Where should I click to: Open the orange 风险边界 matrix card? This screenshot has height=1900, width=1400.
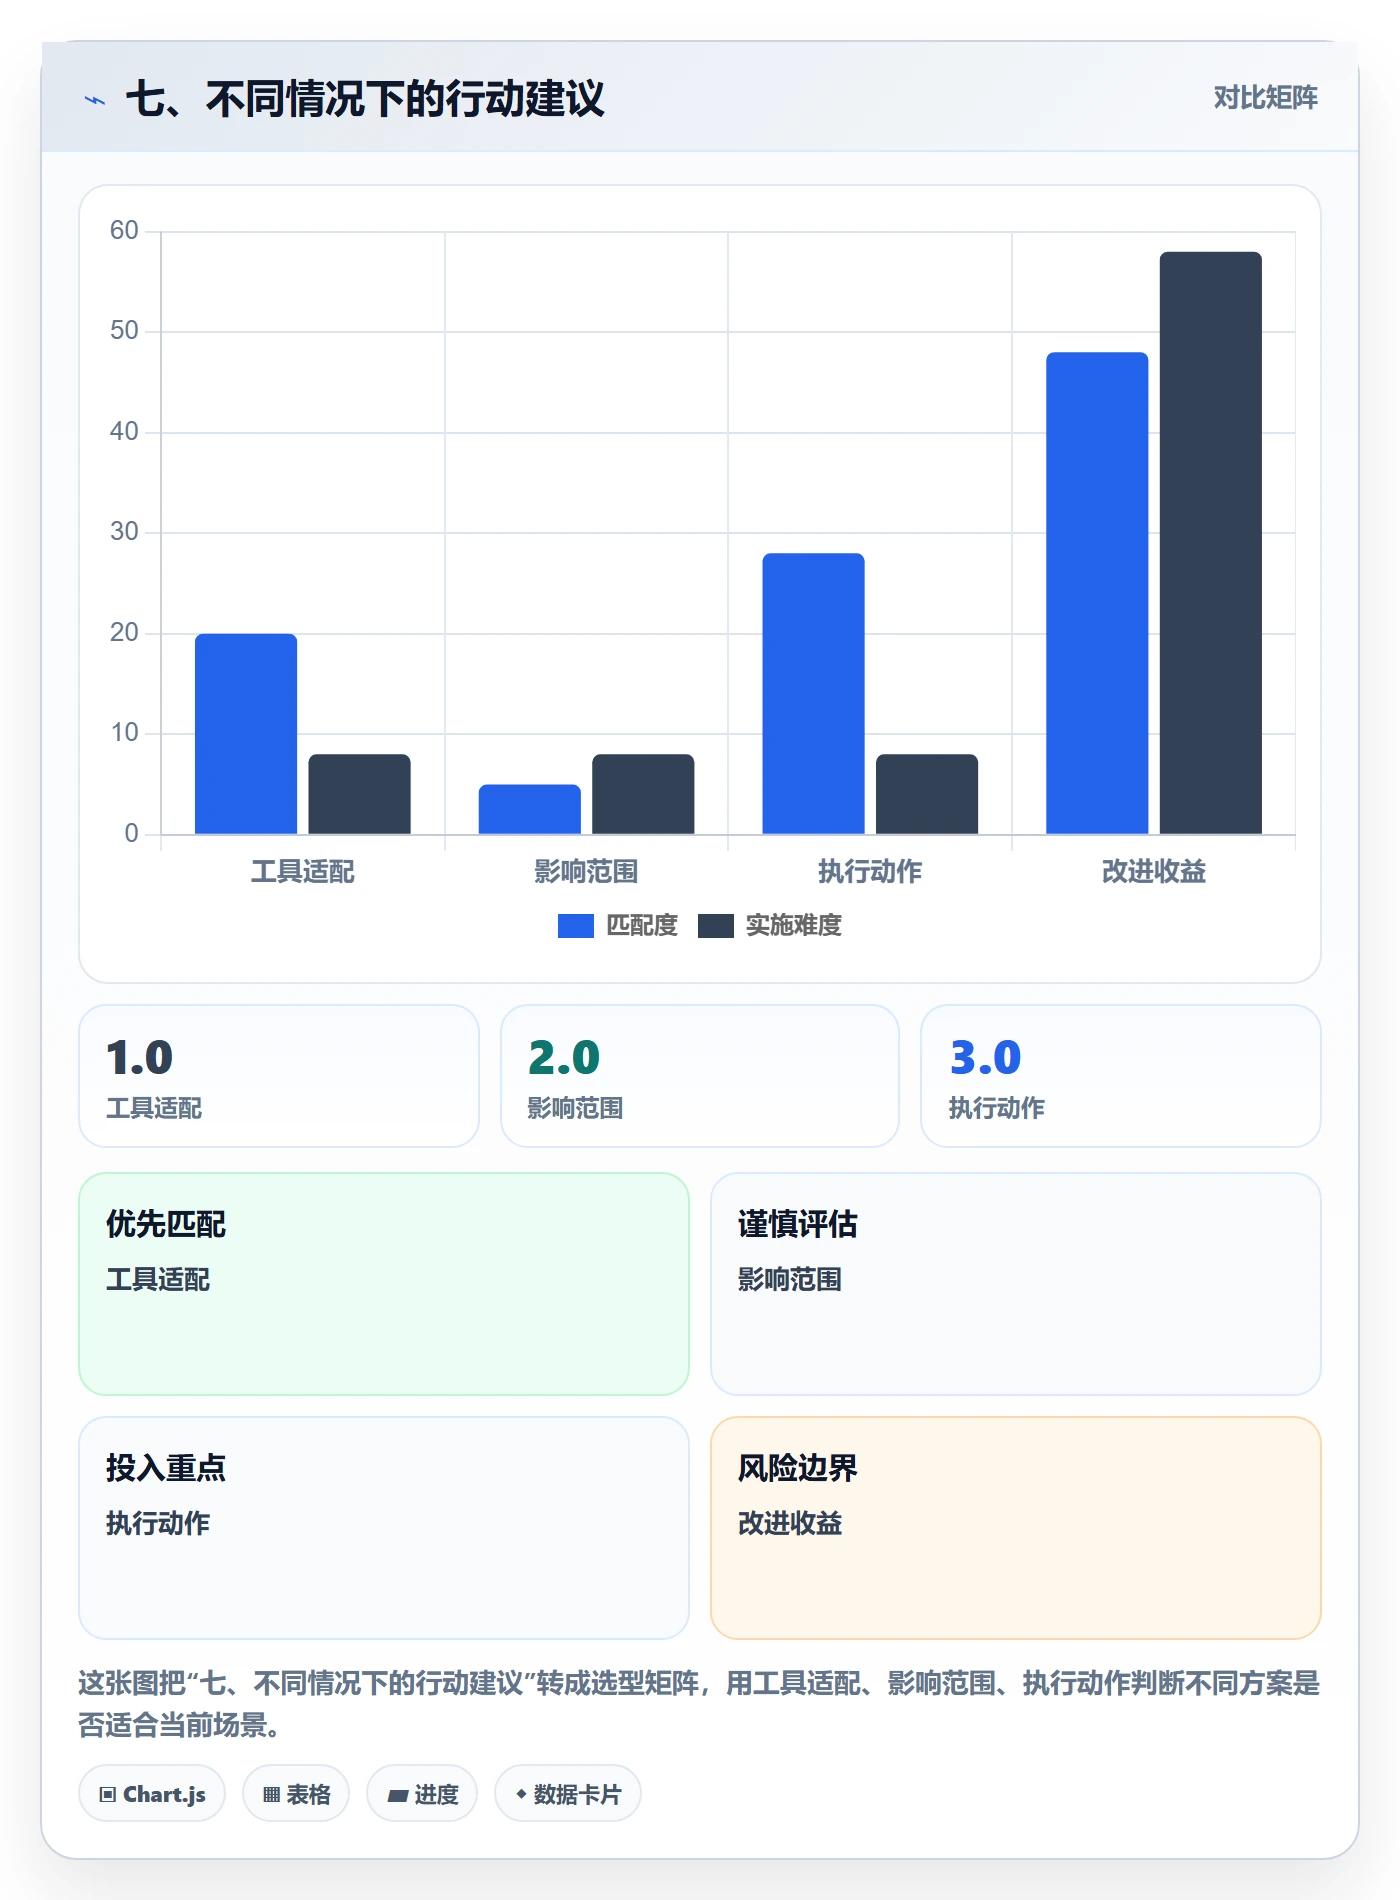[1016, 1528]
